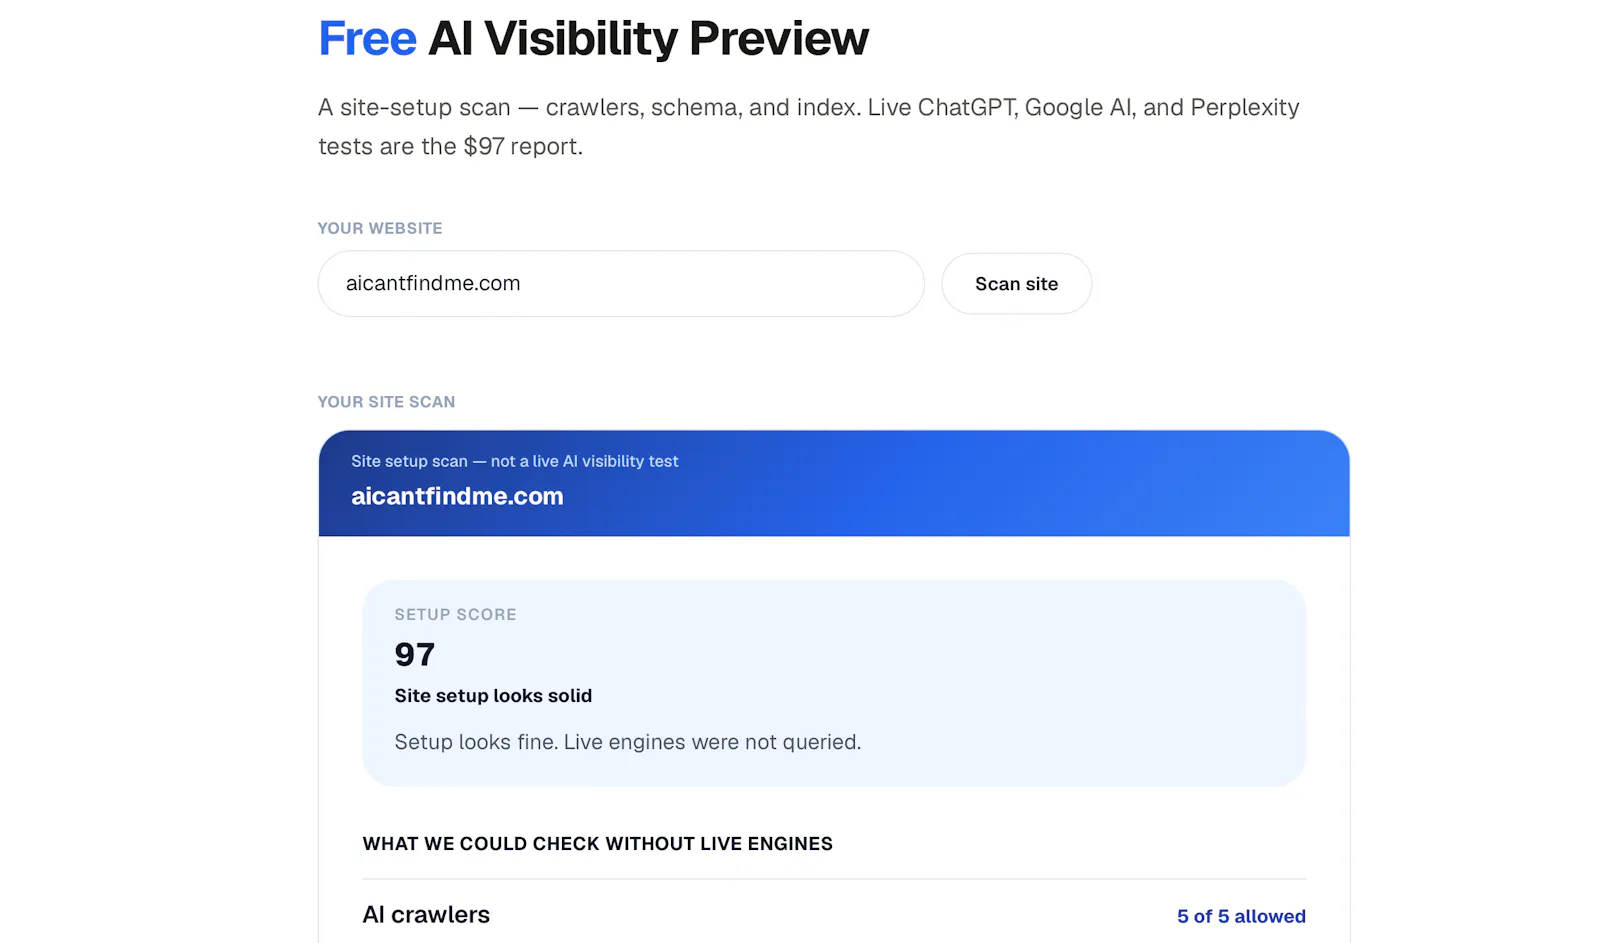The image size is (1600, 943).
Task: Click the '$97 report' text in the description
Action: pyautogui.click(x=522, y=146)
